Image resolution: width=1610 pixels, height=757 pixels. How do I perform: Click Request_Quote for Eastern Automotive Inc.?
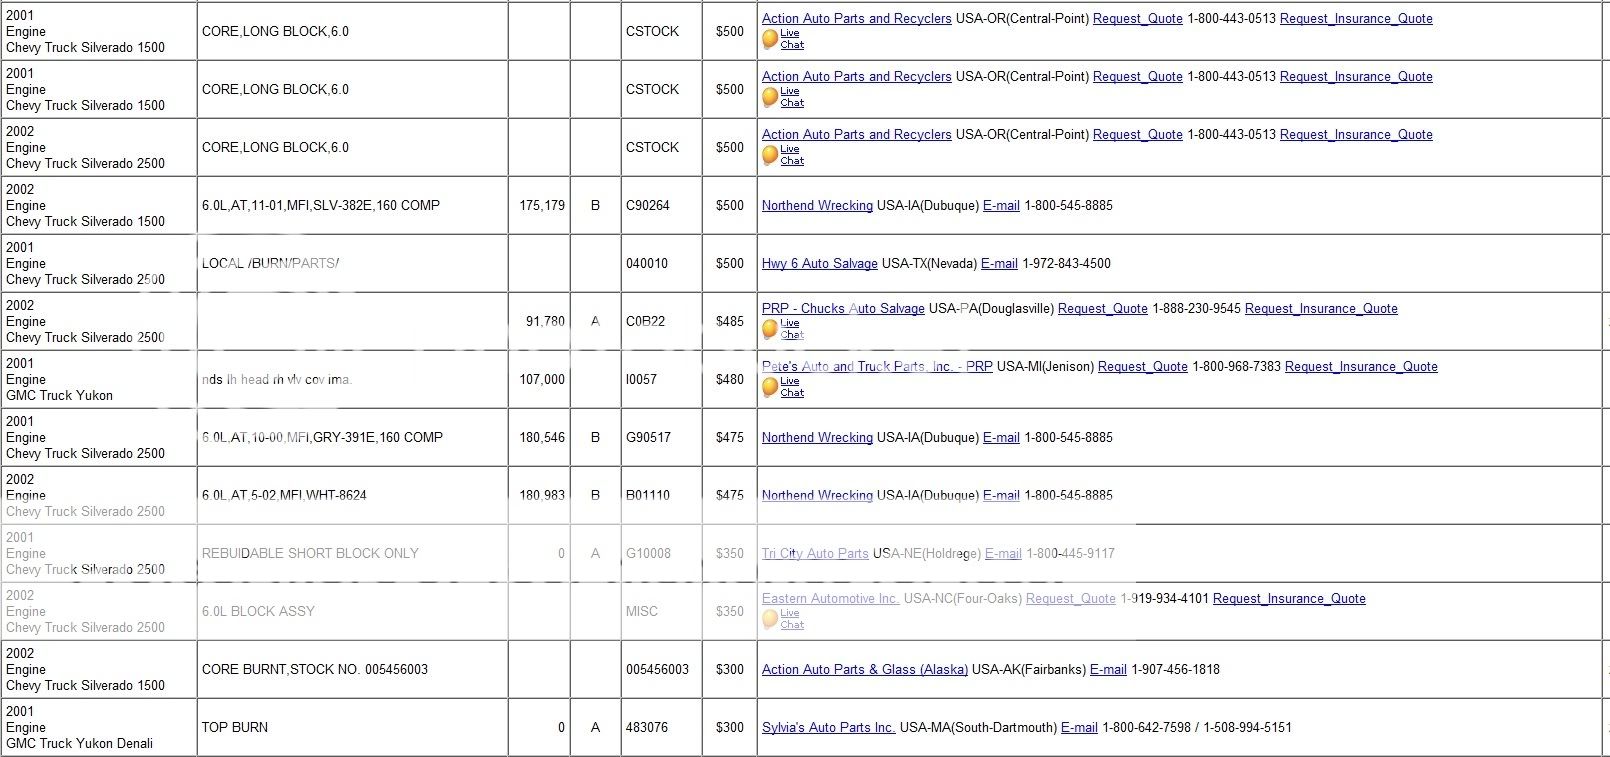point(1071,598)
